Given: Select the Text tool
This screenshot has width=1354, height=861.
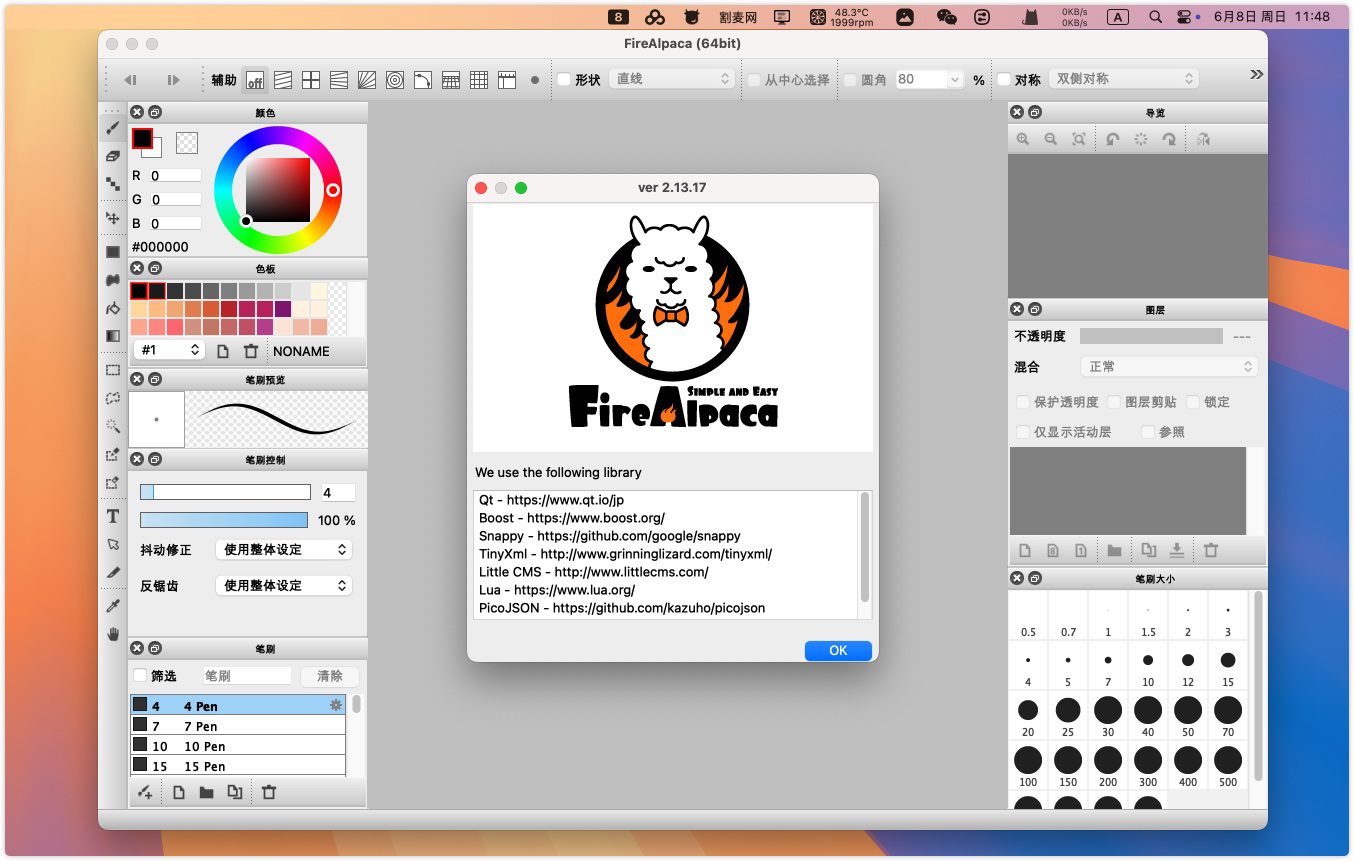Looking at the screenshot, I should point(113,516).
